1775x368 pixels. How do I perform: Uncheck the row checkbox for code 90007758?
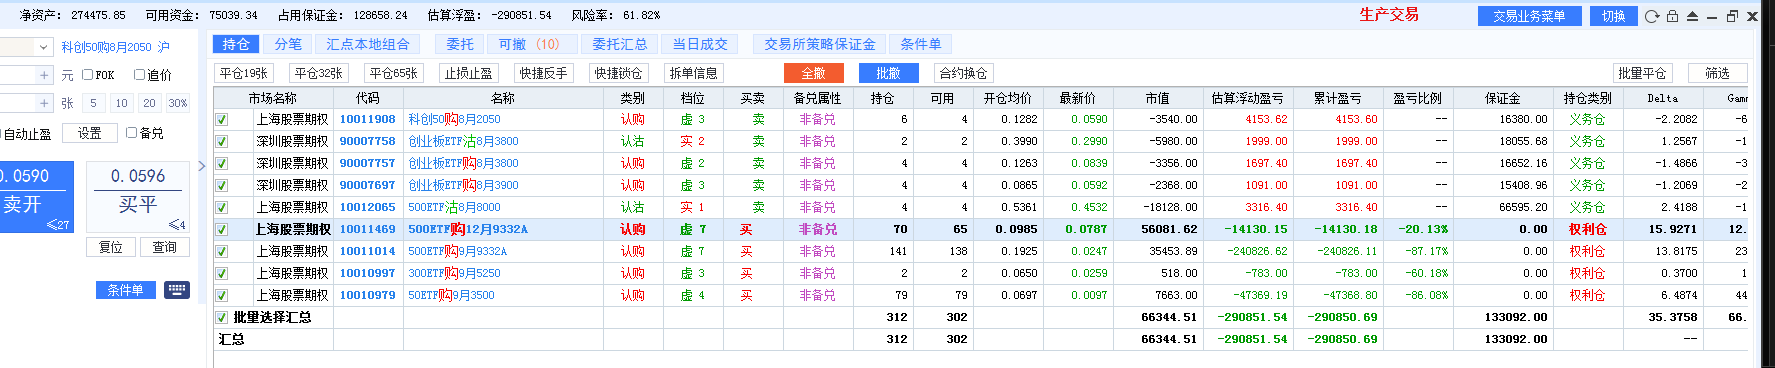click(222, 141)
